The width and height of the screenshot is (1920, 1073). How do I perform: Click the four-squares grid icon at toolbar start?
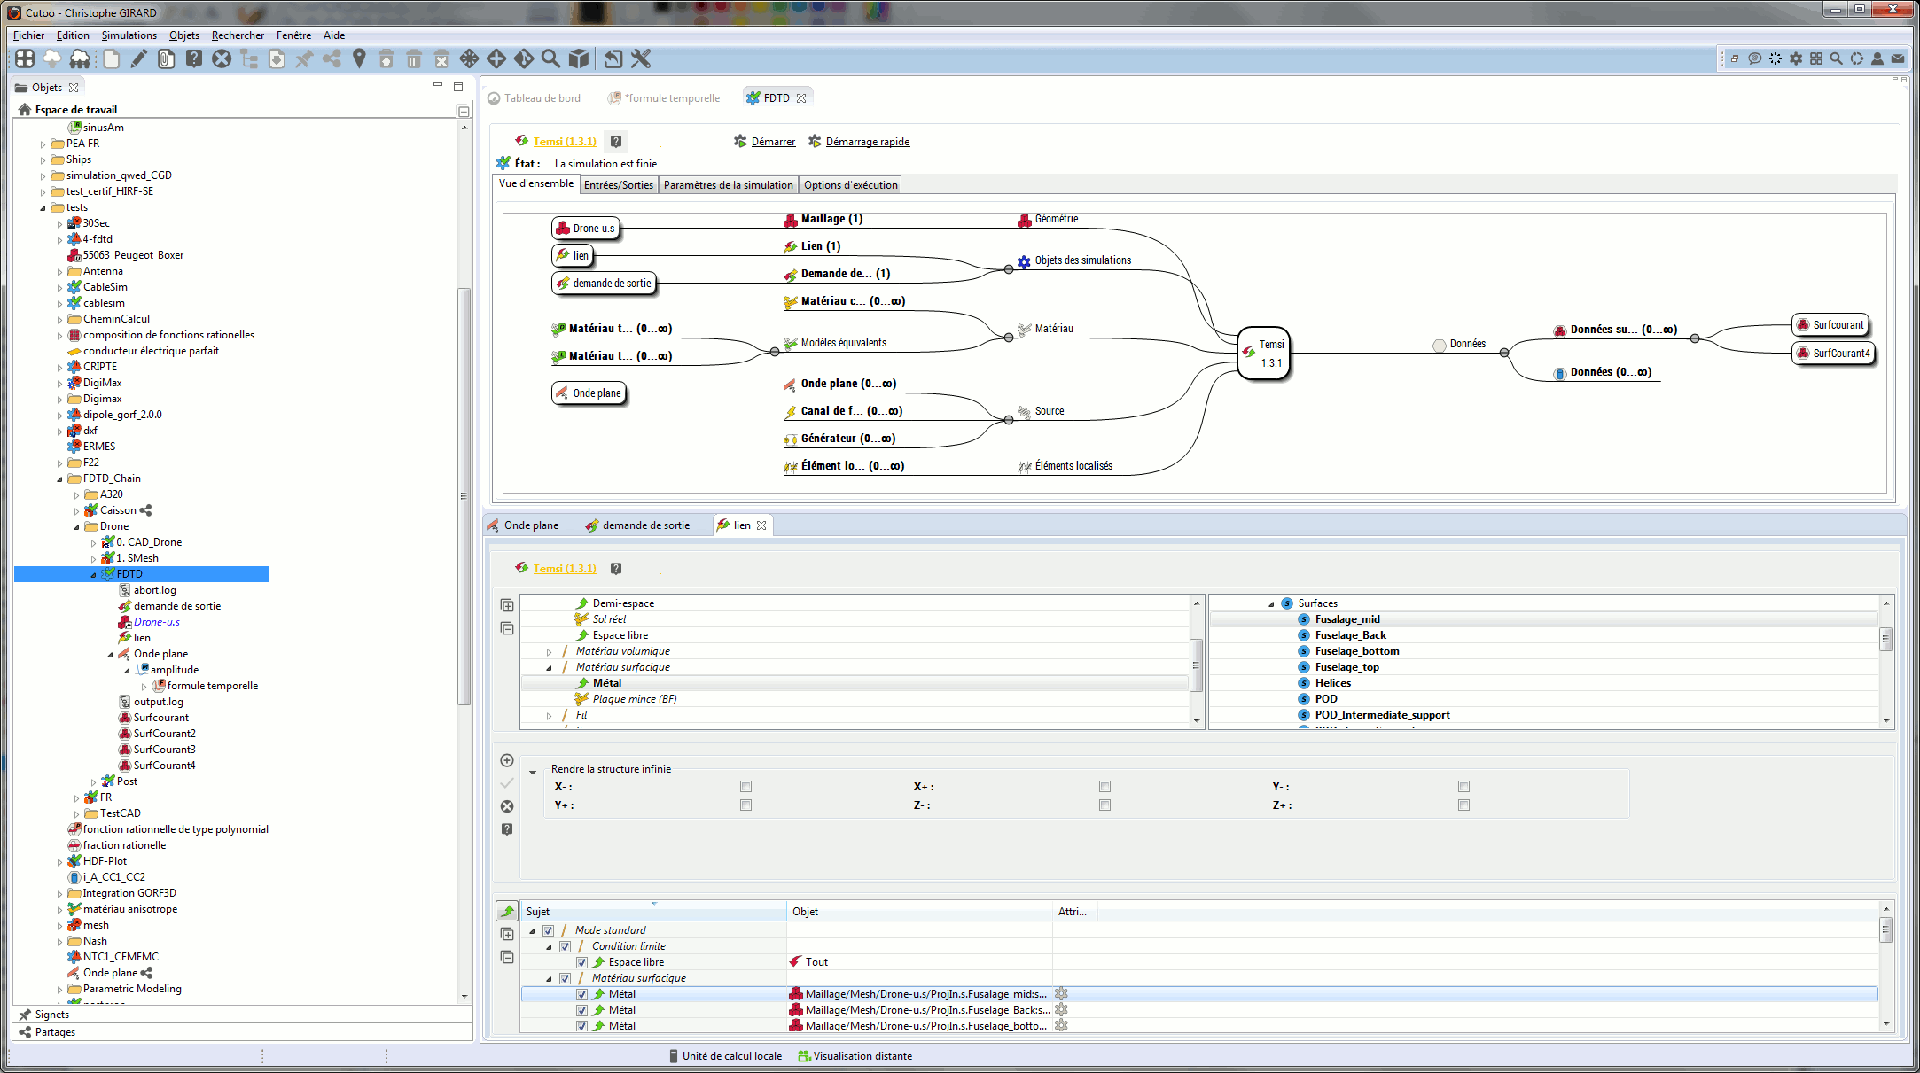pos(25,59)
